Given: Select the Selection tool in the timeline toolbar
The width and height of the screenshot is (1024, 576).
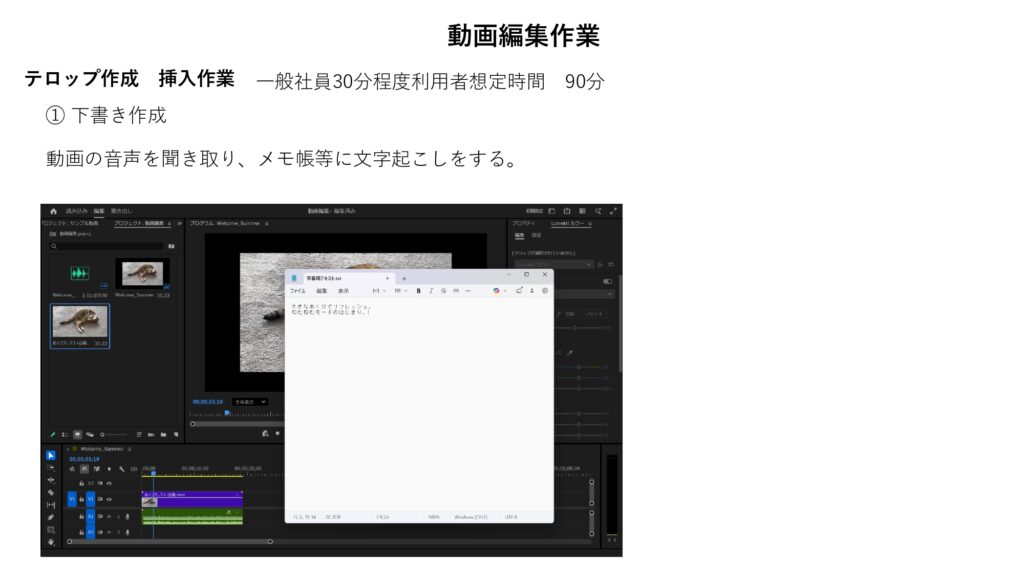Looking at the screenshot, I should [x=51, y=455].
